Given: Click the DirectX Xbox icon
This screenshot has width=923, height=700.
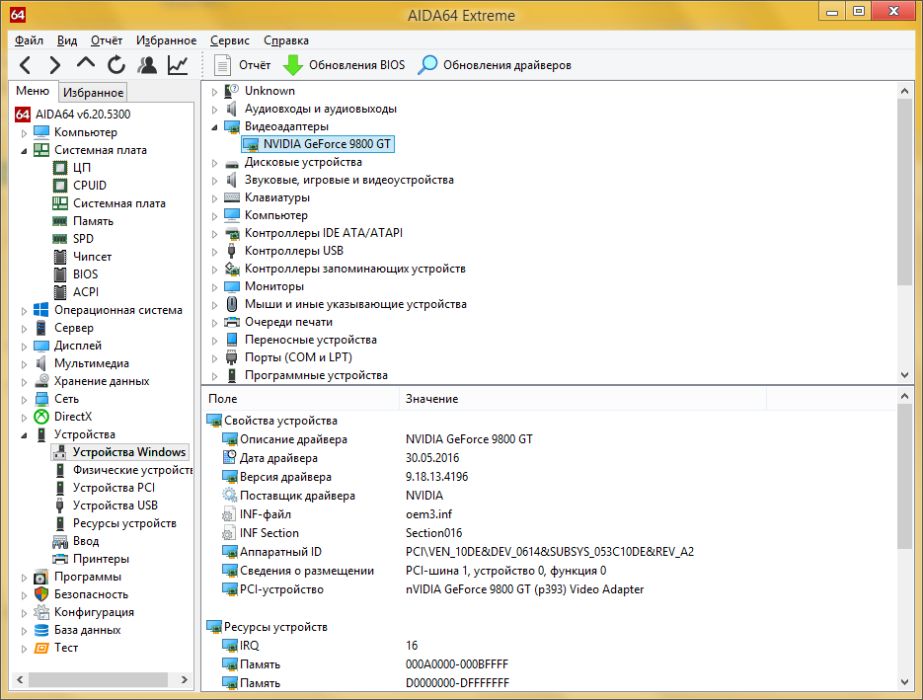Looking at the screenshot, I should (x=41, y=416).
